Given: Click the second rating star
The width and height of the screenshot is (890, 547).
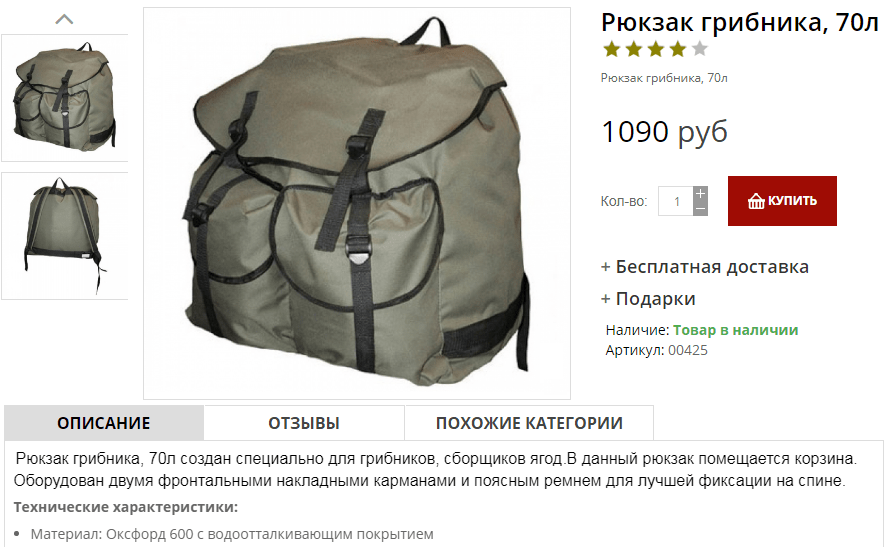Looking at the screenshot, I should coord(633,49).
